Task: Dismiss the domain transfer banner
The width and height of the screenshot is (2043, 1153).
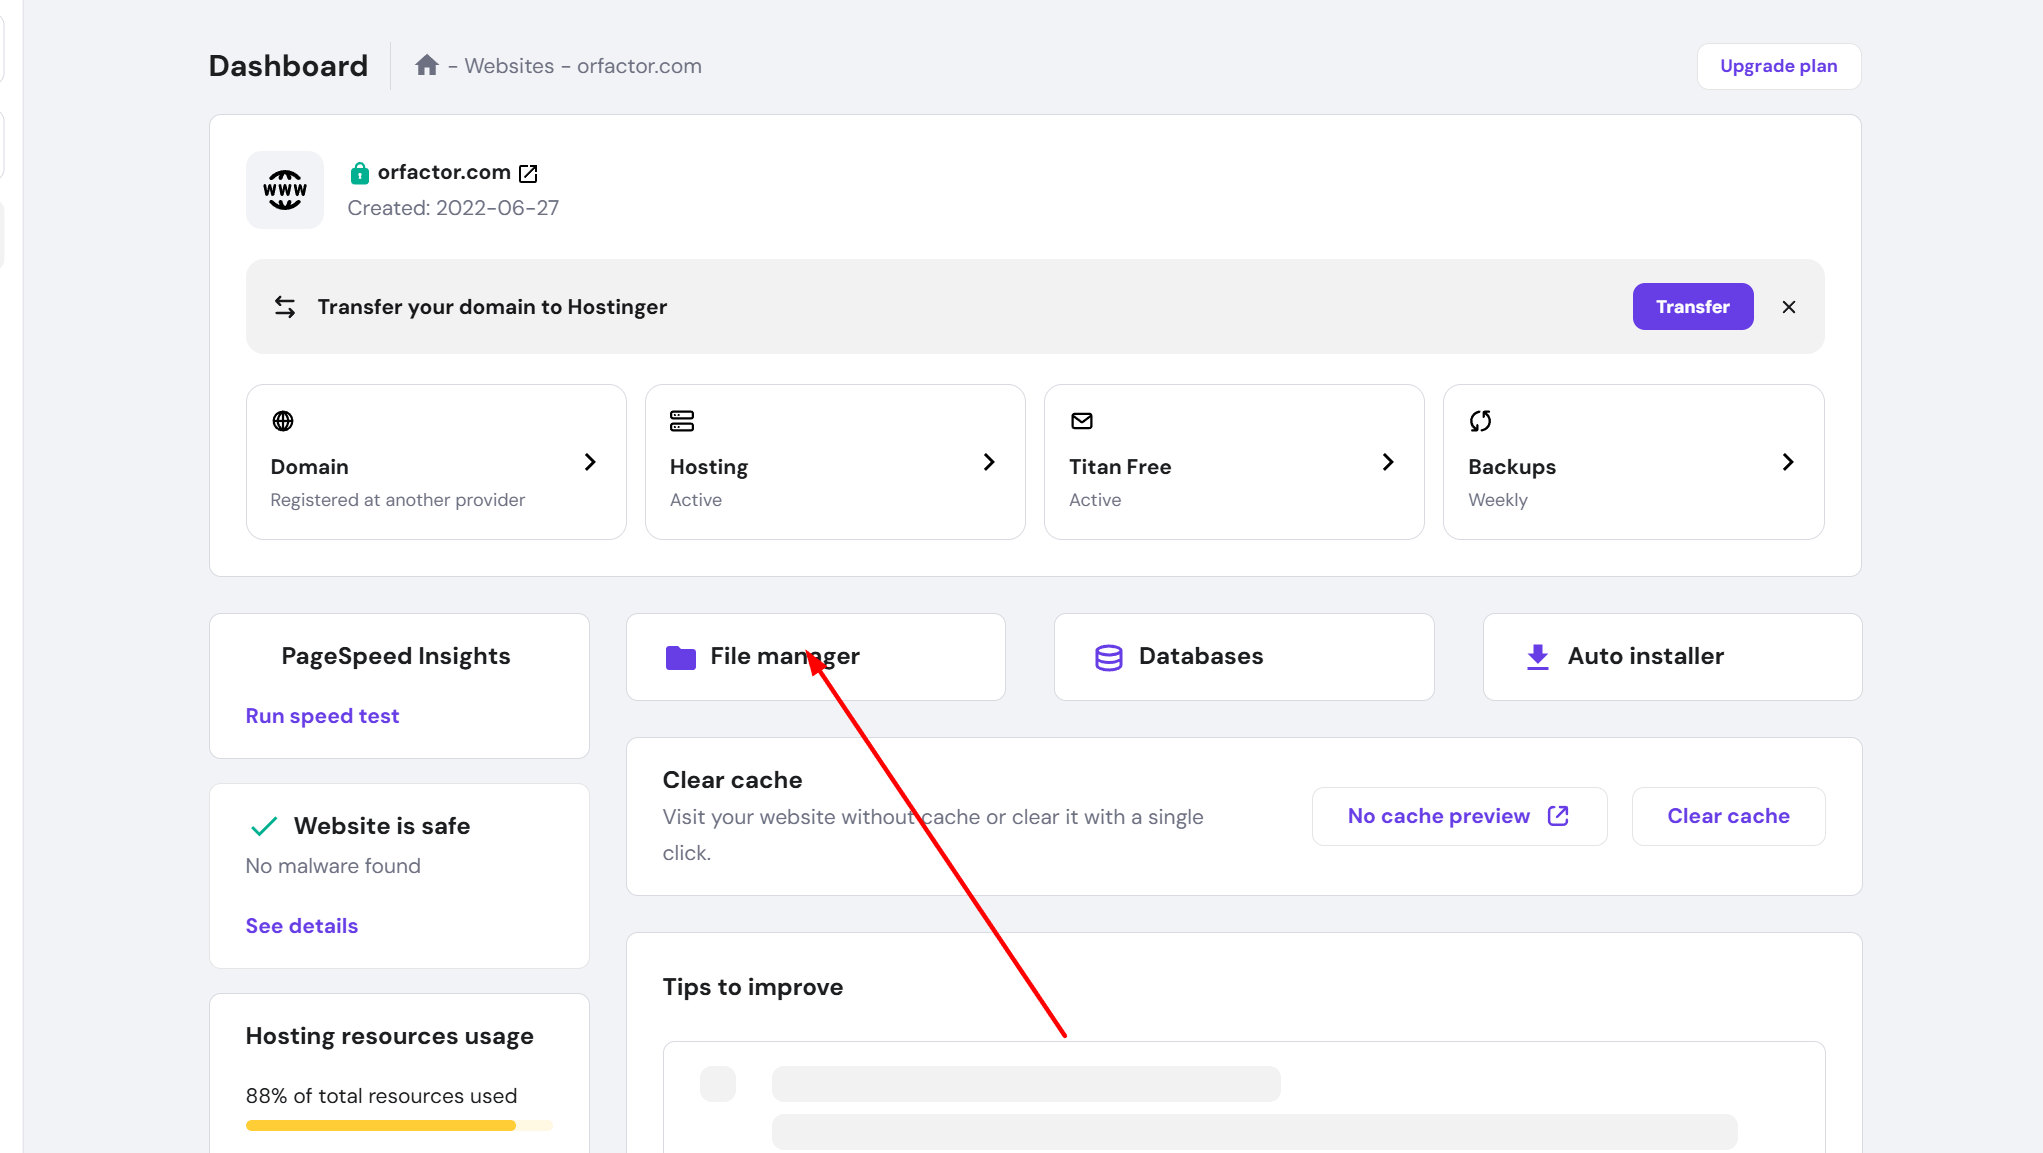Action: 1789,307
